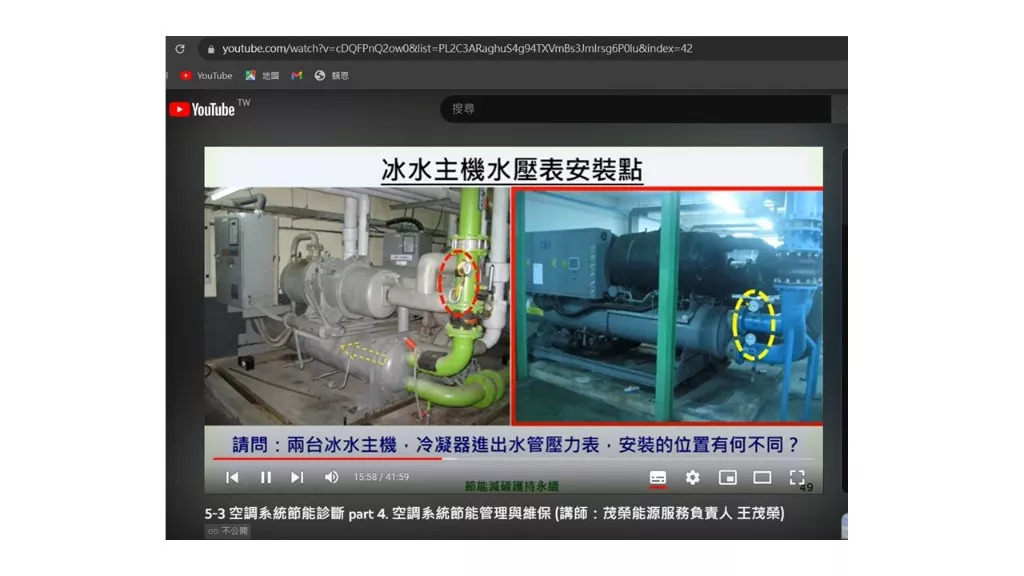Seek on the red video progress bar

(513, 459)
